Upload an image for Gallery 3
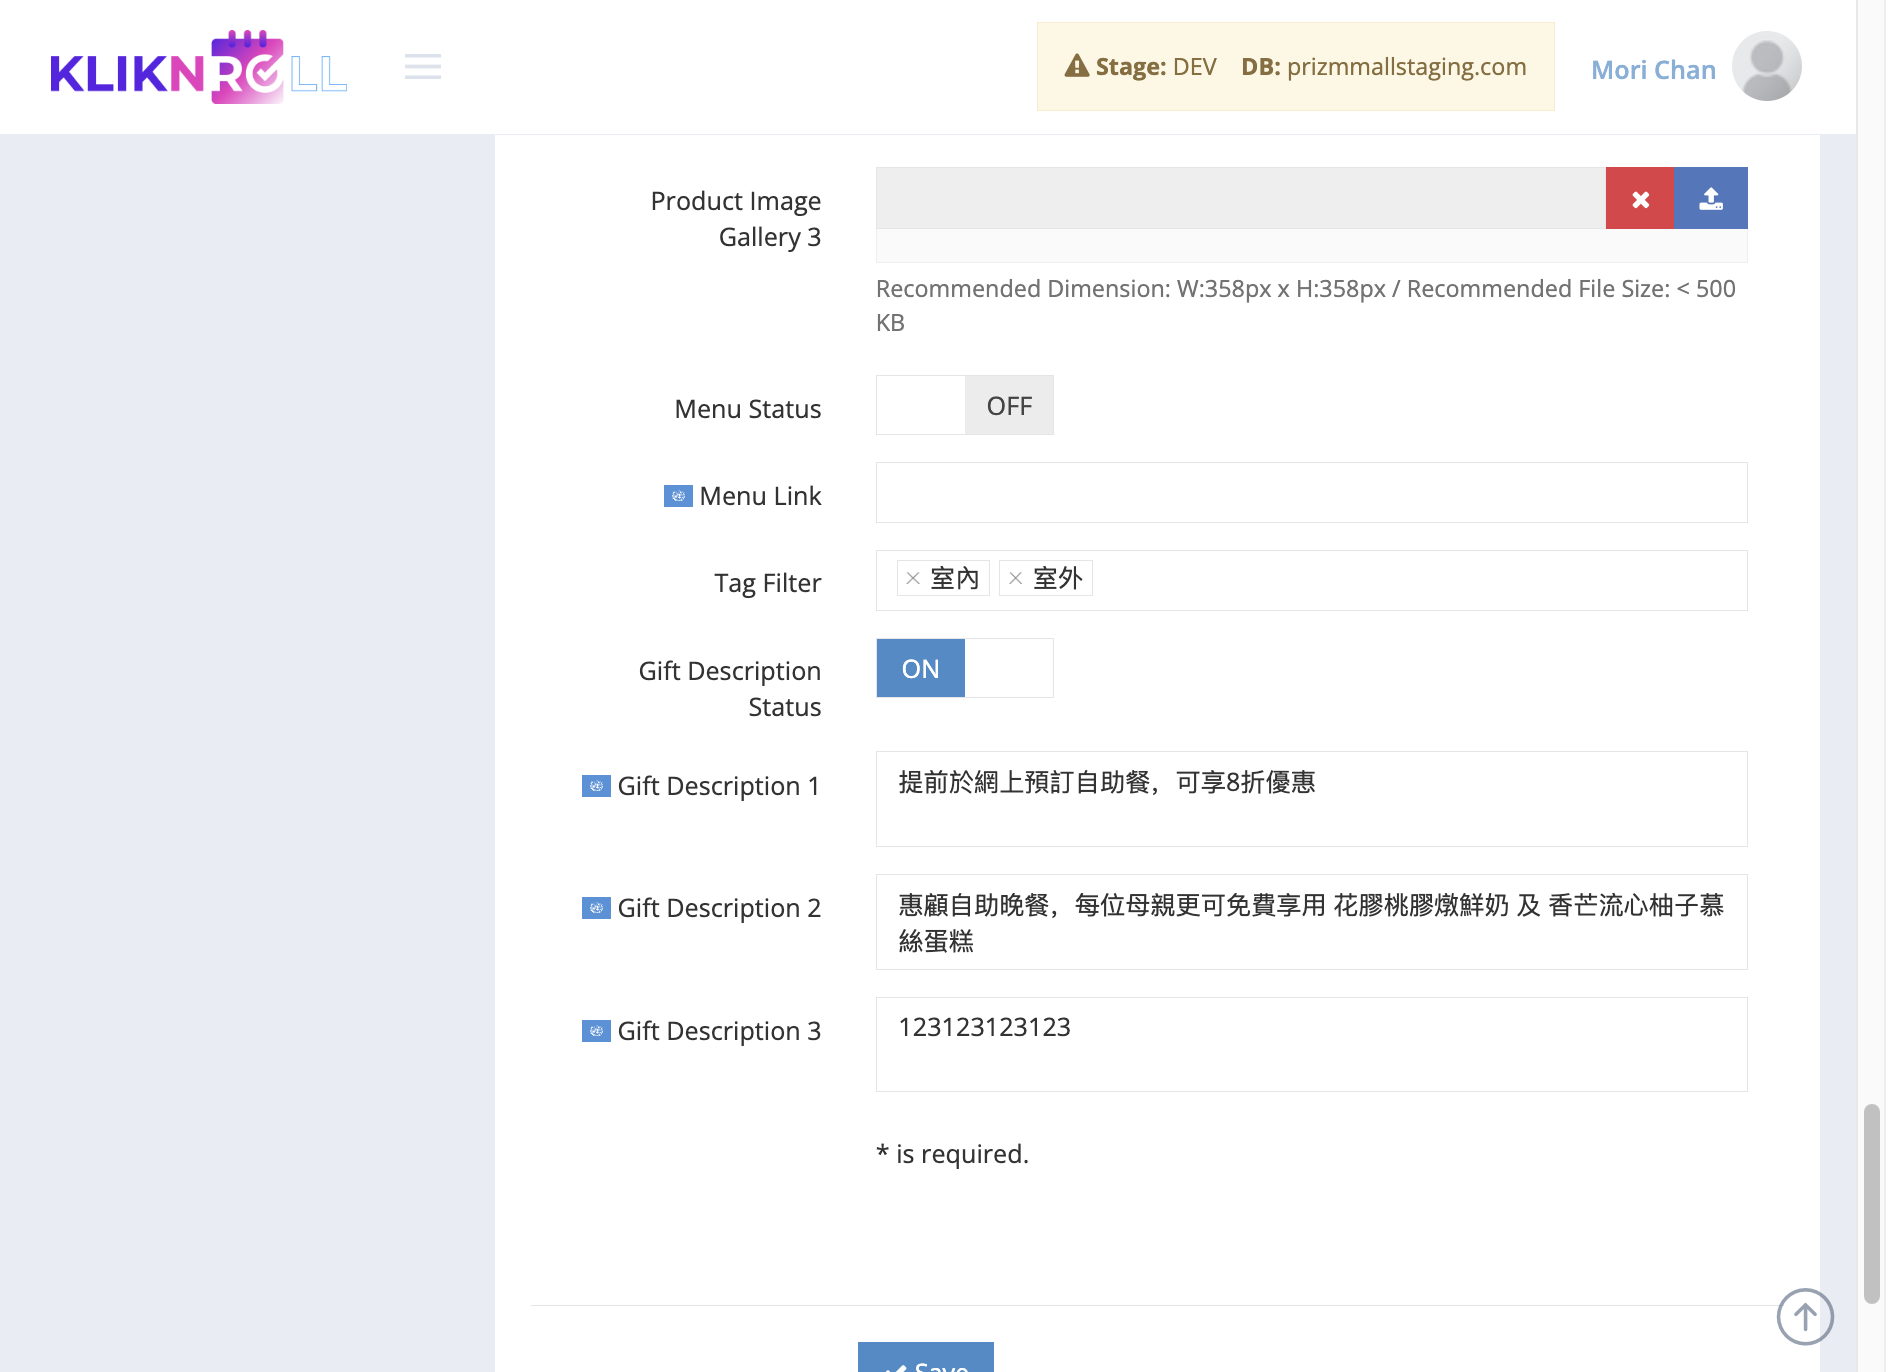The width and height of the screenshot is (1886, 1372). click(1711, 198)
